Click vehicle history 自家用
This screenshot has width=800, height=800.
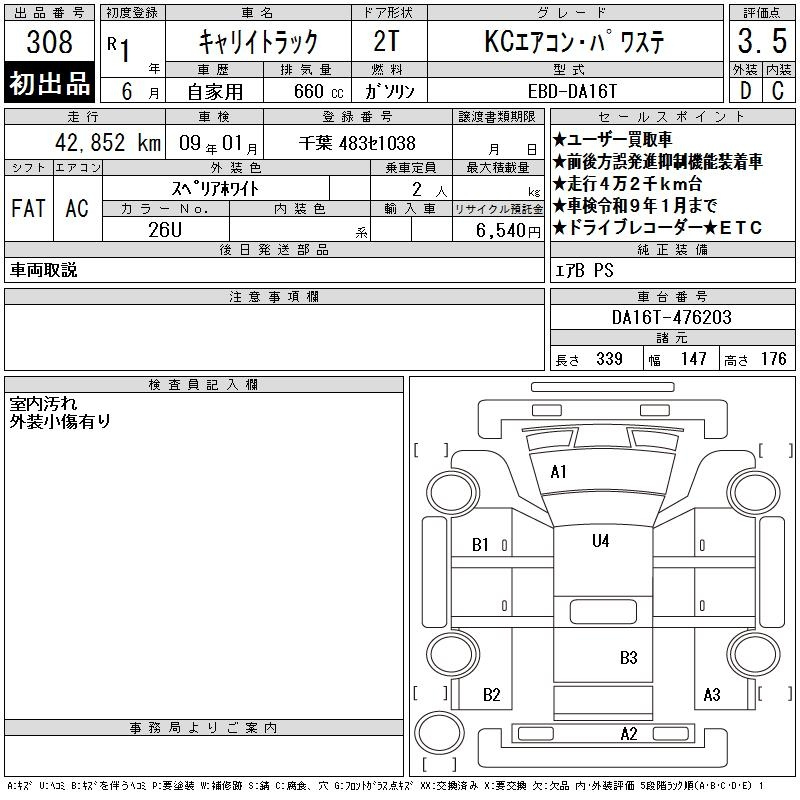(215, 92)
